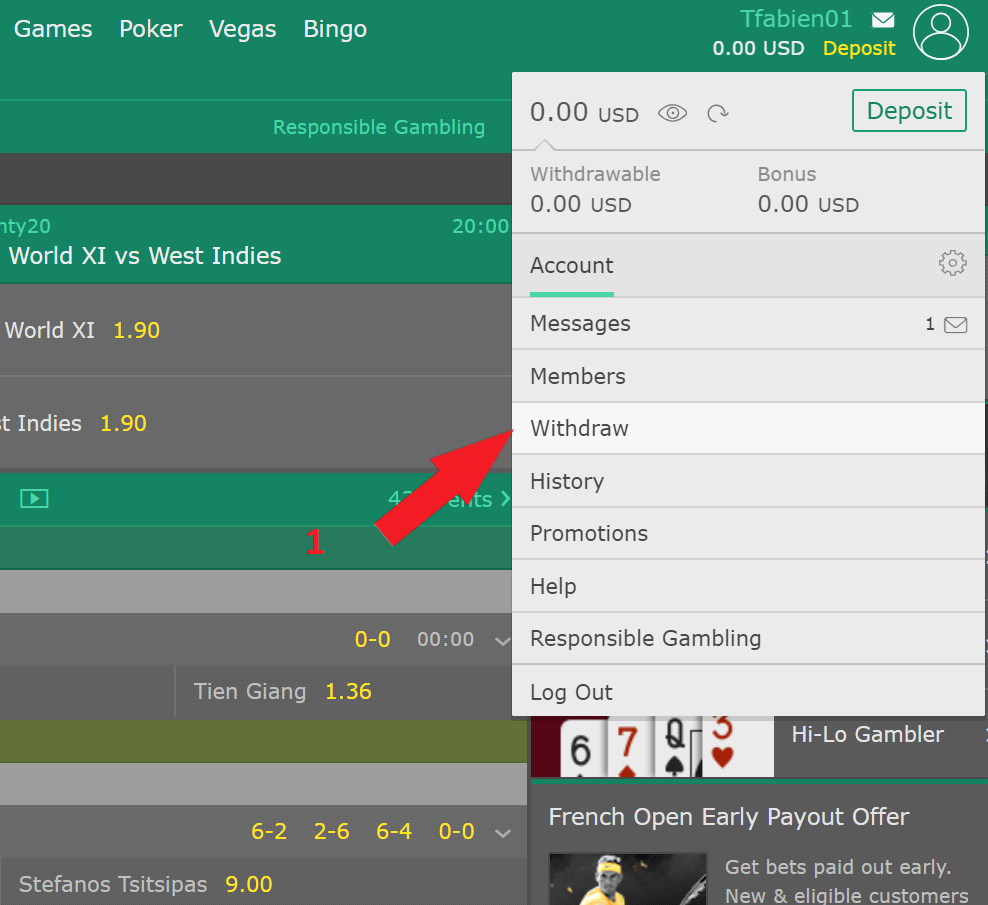Click the envelope icon beside Tfabien01
The width and height of the screenshot is (988, 905).
pos(883,20)
